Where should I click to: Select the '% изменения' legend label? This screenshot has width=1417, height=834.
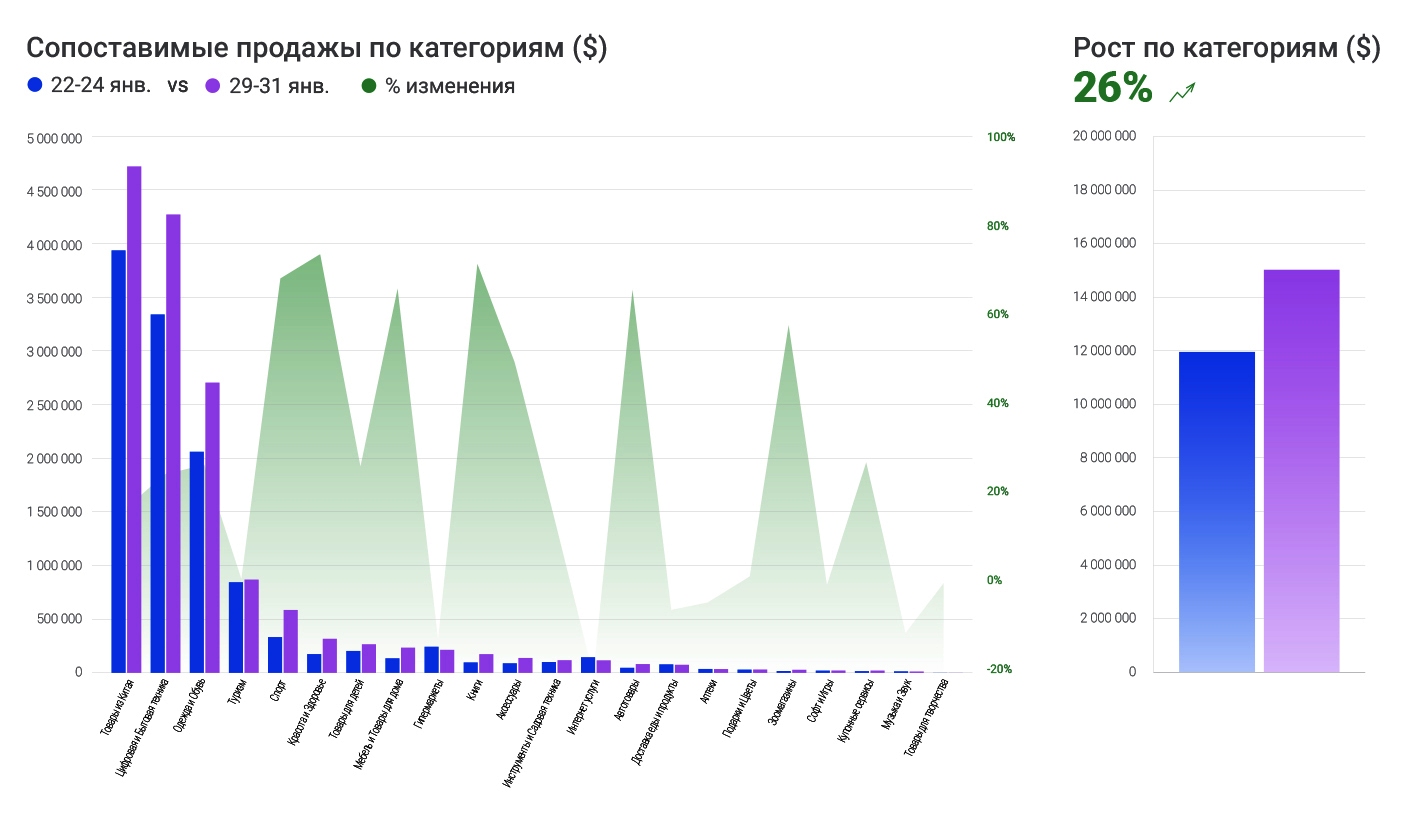450,86
